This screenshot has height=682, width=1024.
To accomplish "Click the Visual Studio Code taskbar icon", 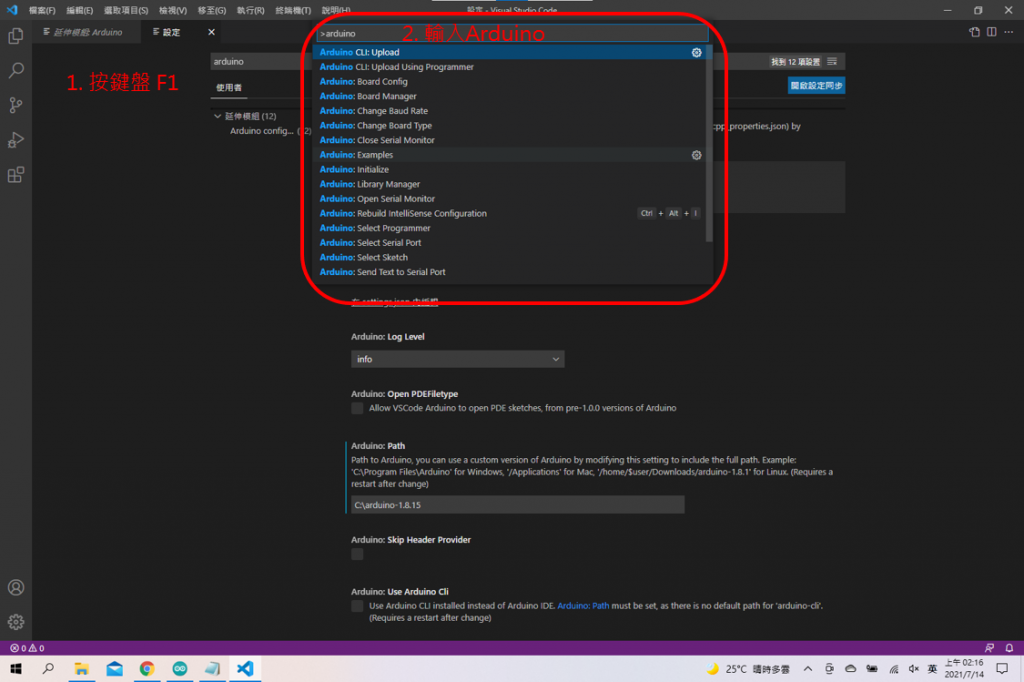I will point(245,669).
